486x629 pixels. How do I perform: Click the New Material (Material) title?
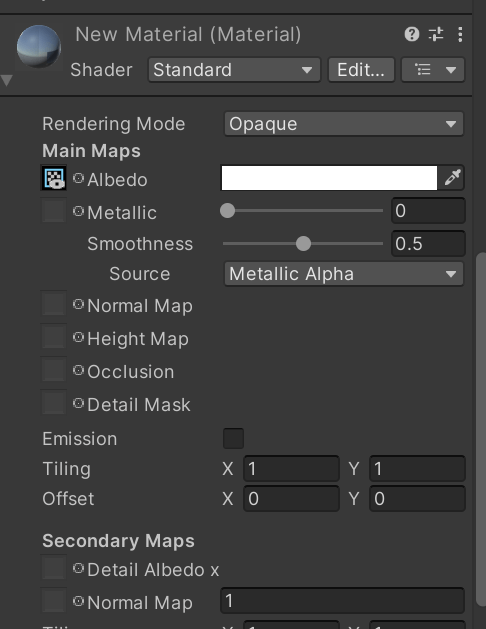(x=188, y=34)
